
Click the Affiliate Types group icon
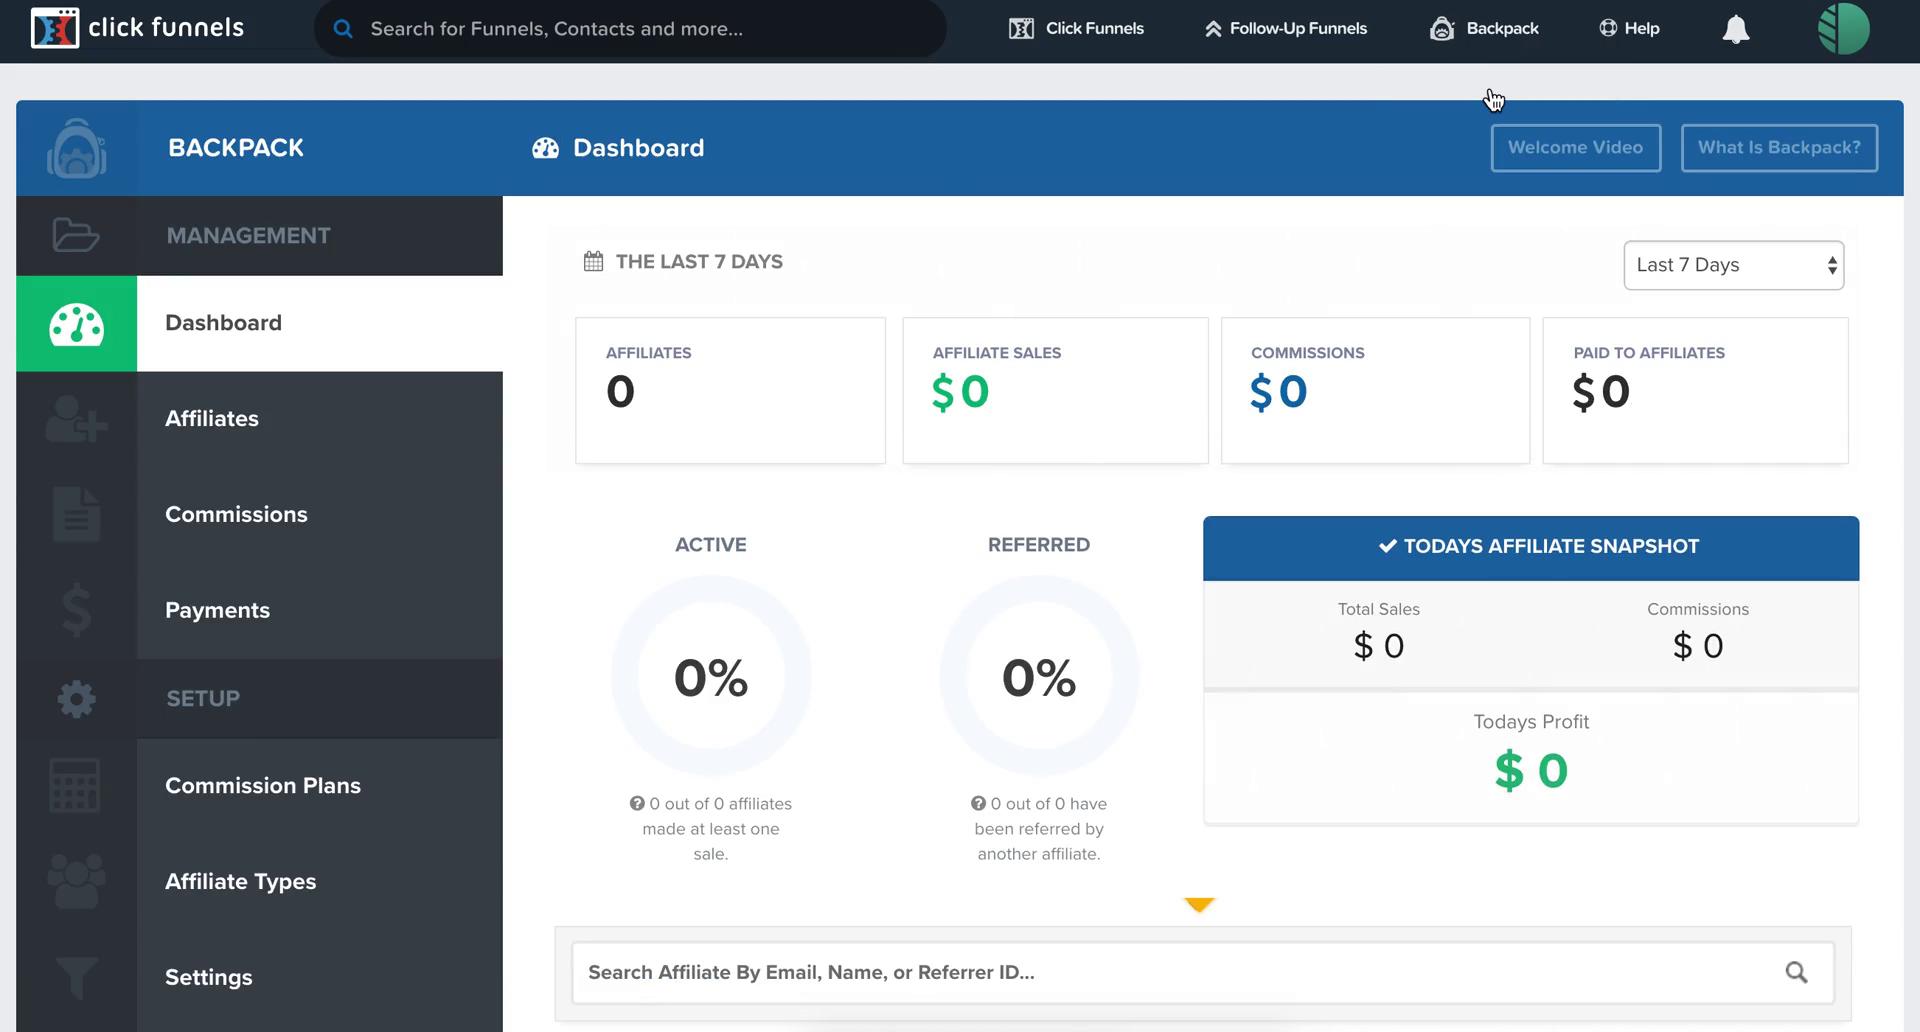(76, 881)
